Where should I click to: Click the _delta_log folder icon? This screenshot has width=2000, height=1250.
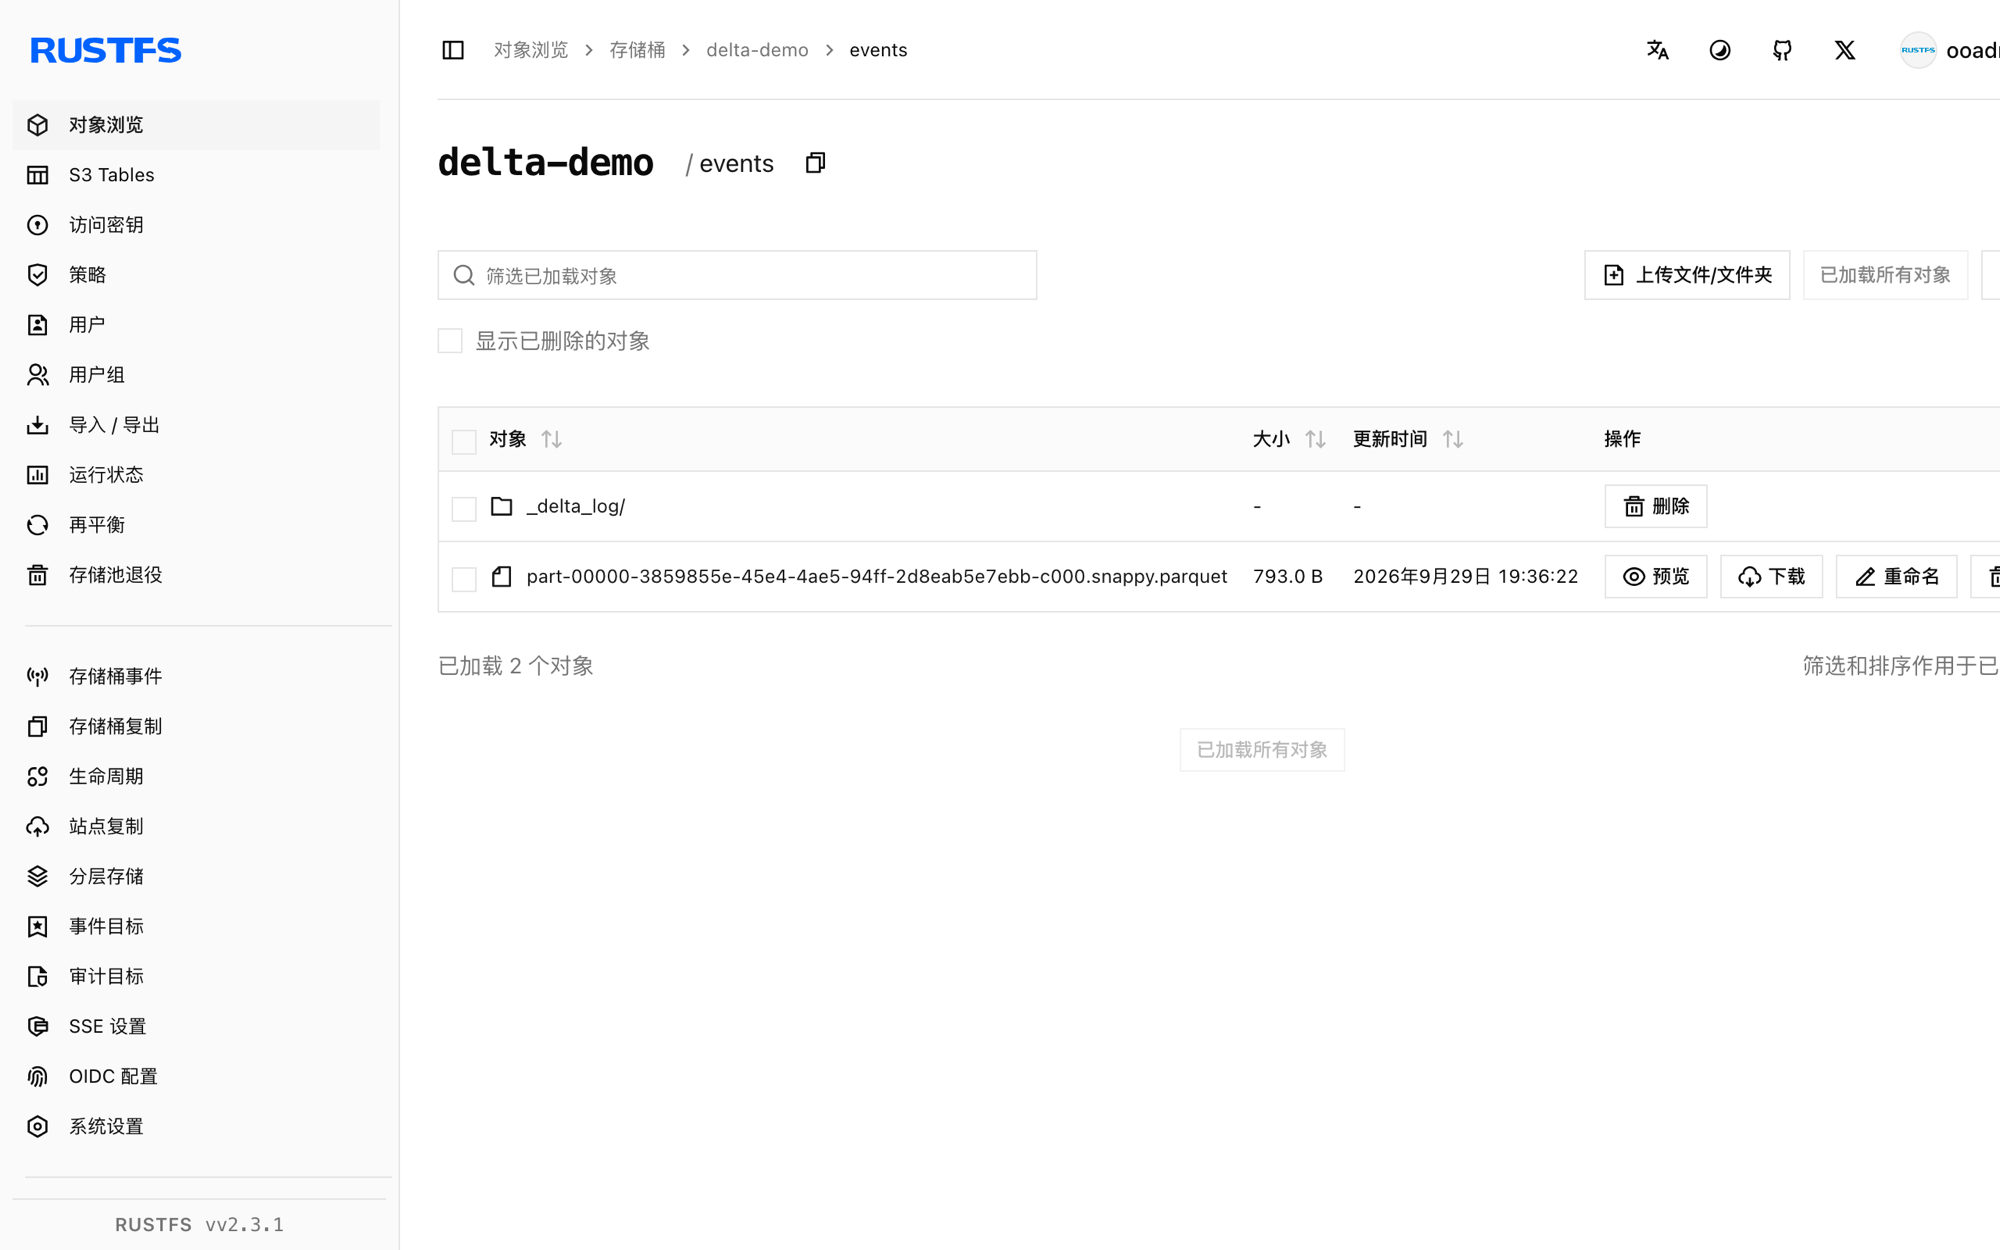coord(501,506)
